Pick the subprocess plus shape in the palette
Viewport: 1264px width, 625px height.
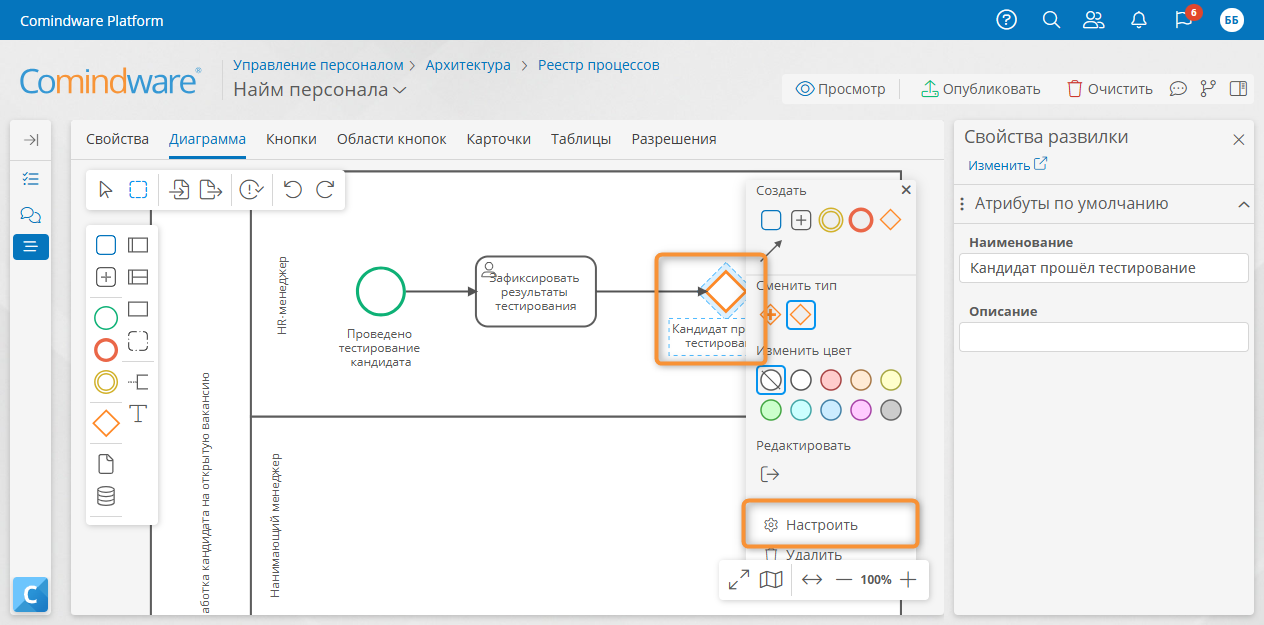pyautogui.click(x=106, y=277)
